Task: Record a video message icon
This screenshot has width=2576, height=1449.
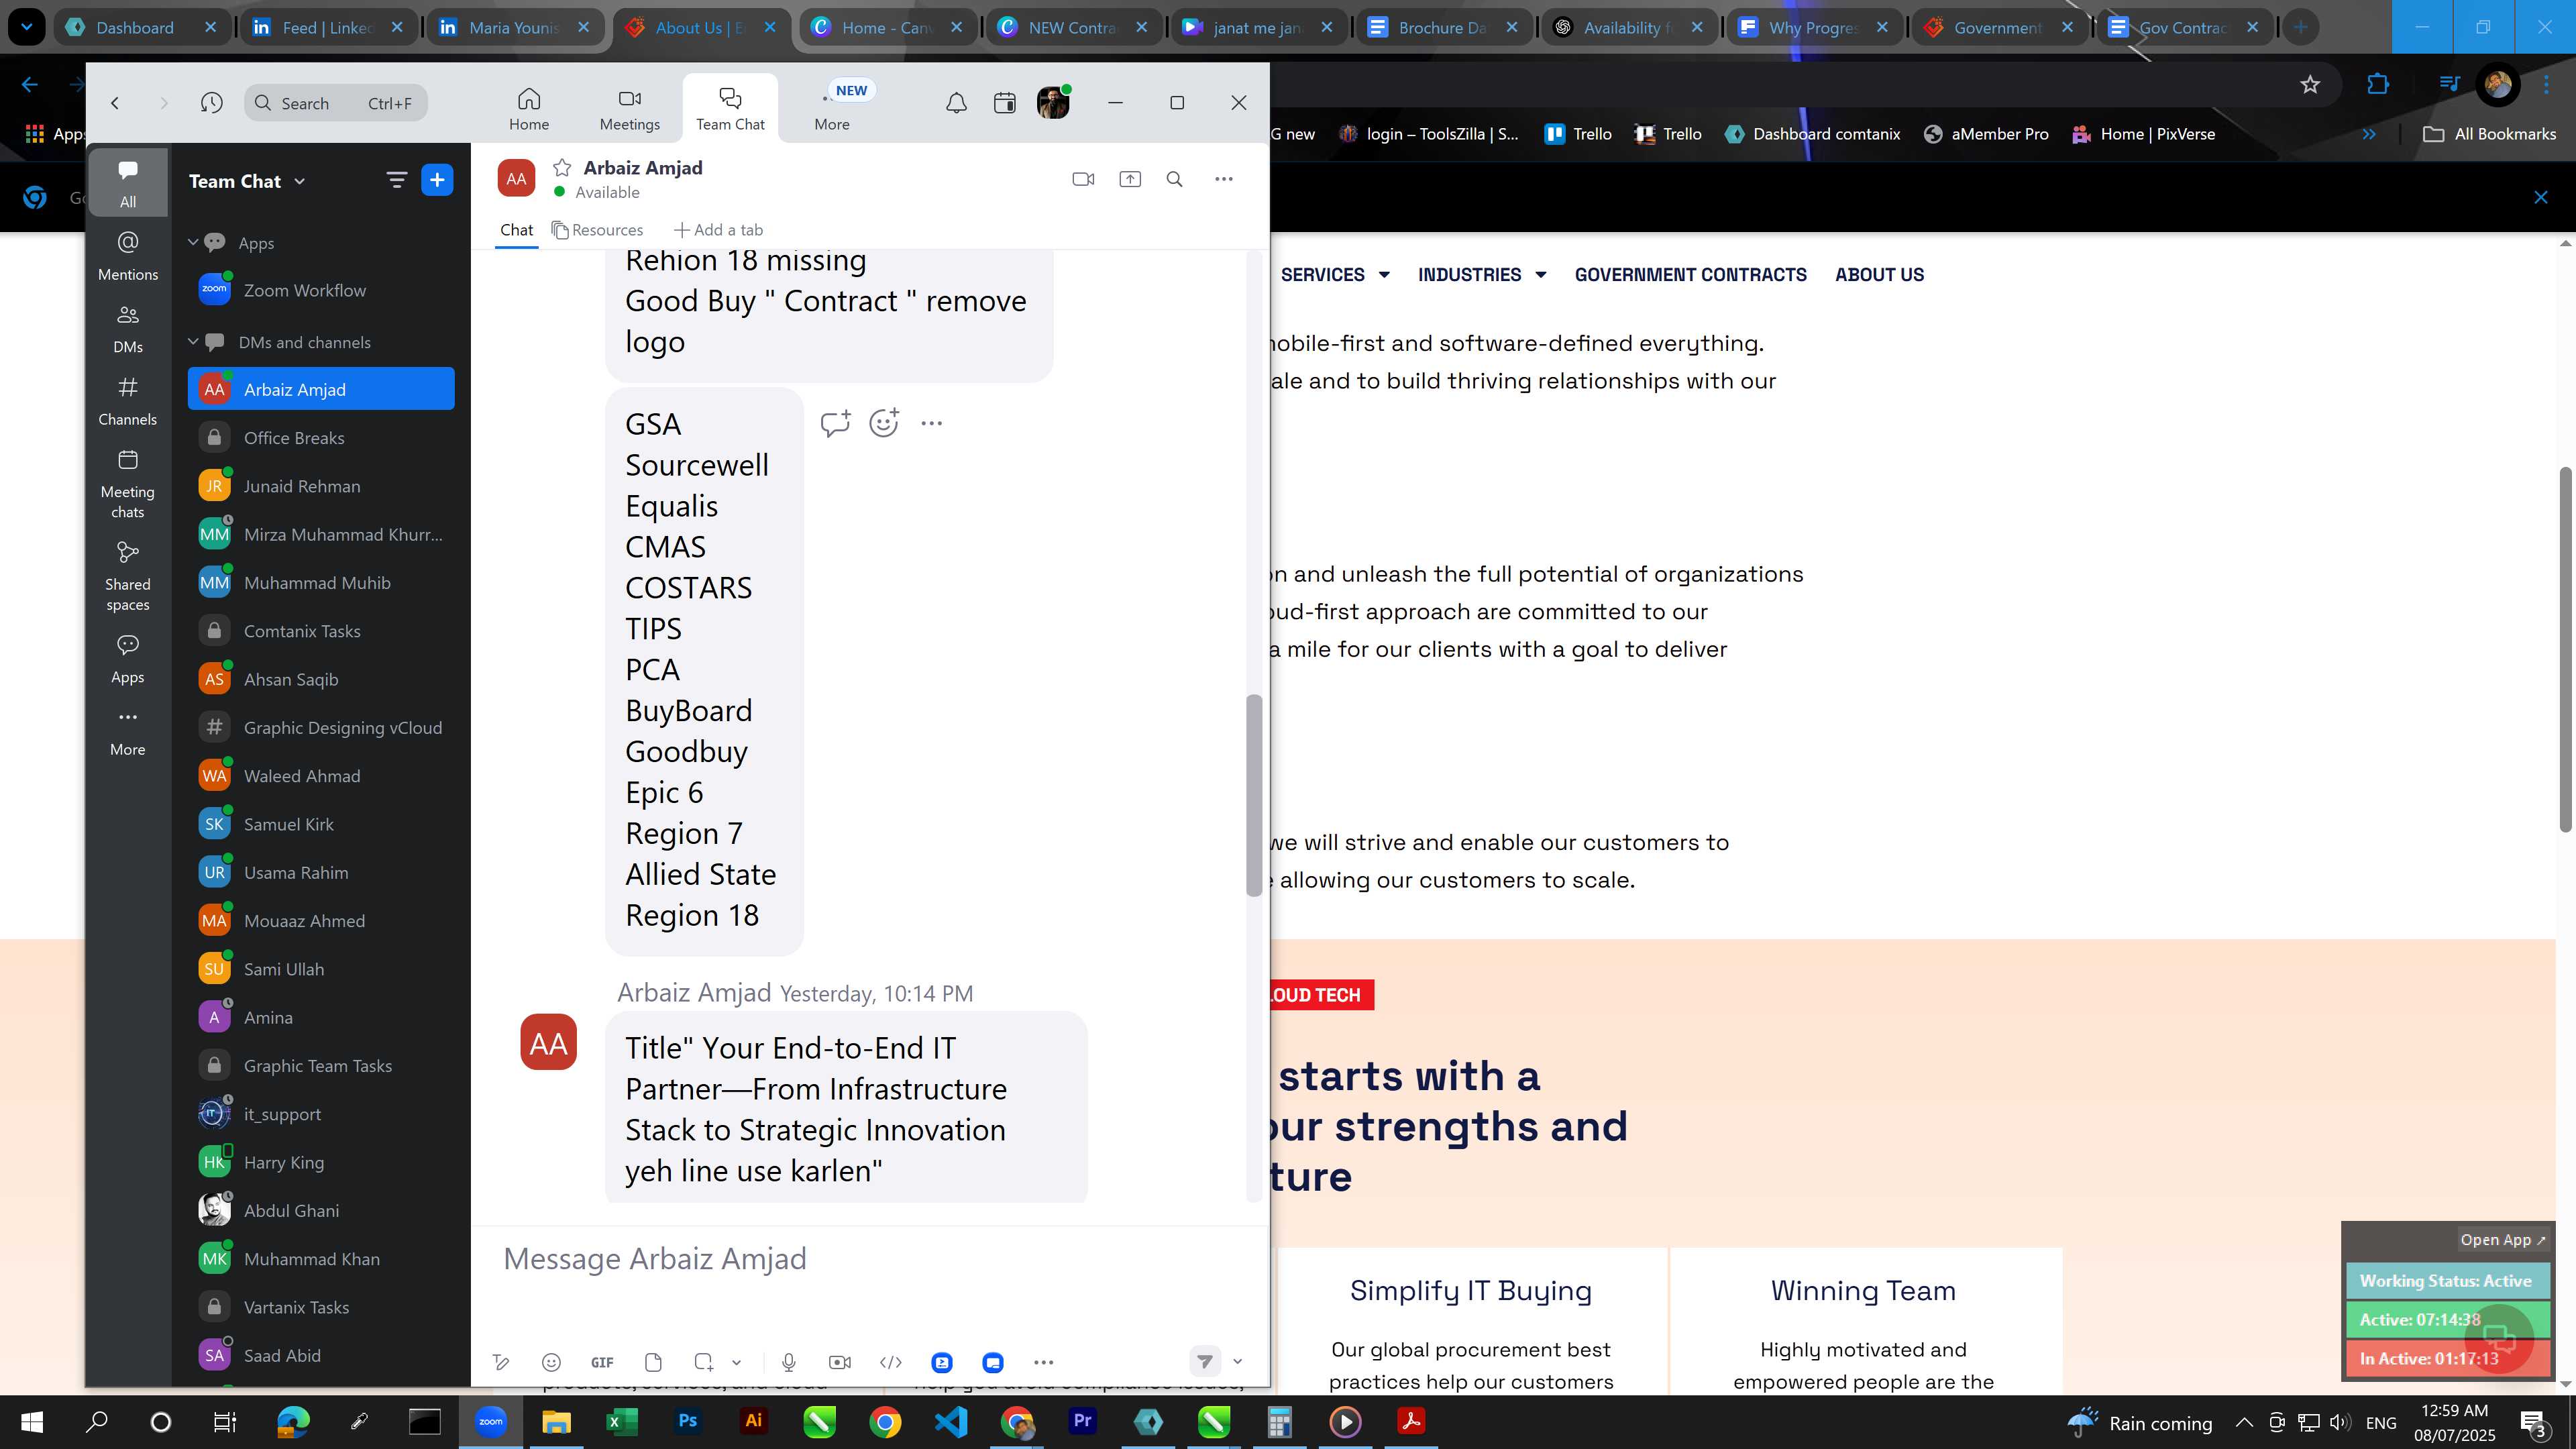Action: click(x=840, y=1362)
